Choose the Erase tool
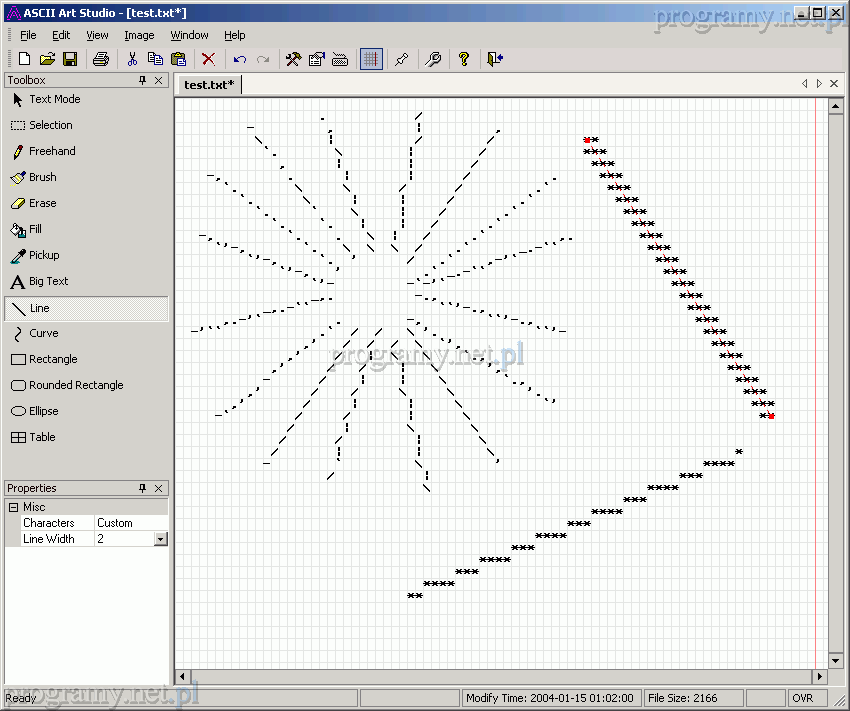850x711 pixels. 42,203
